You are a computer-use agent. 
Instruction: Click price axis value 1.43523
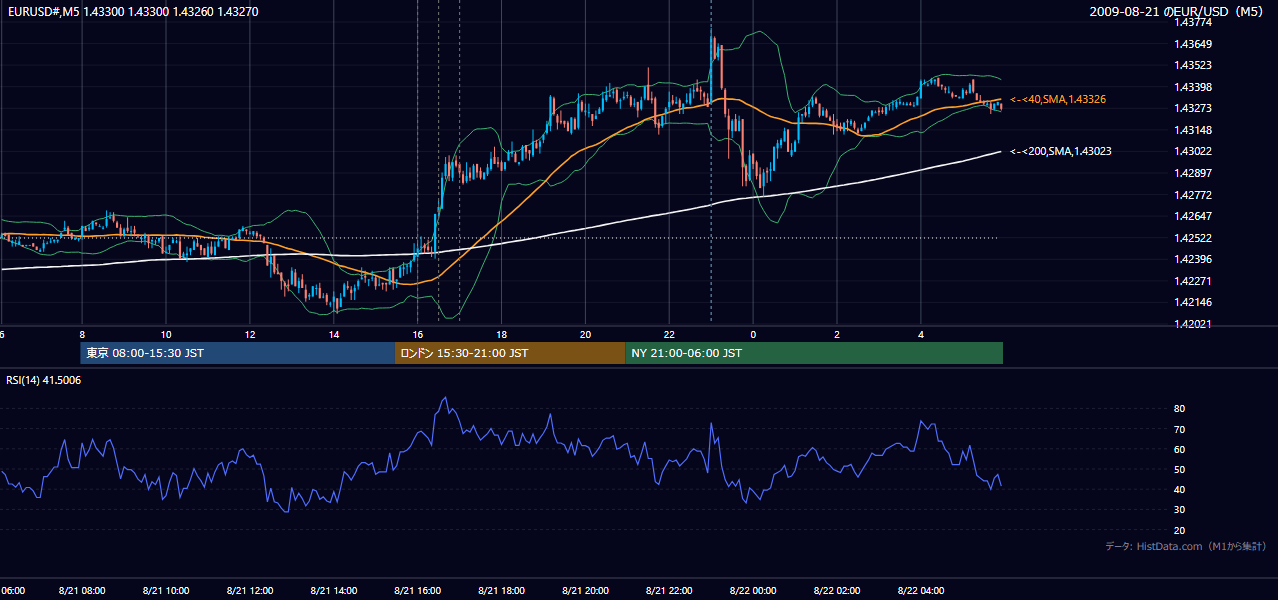[1194, 65]
